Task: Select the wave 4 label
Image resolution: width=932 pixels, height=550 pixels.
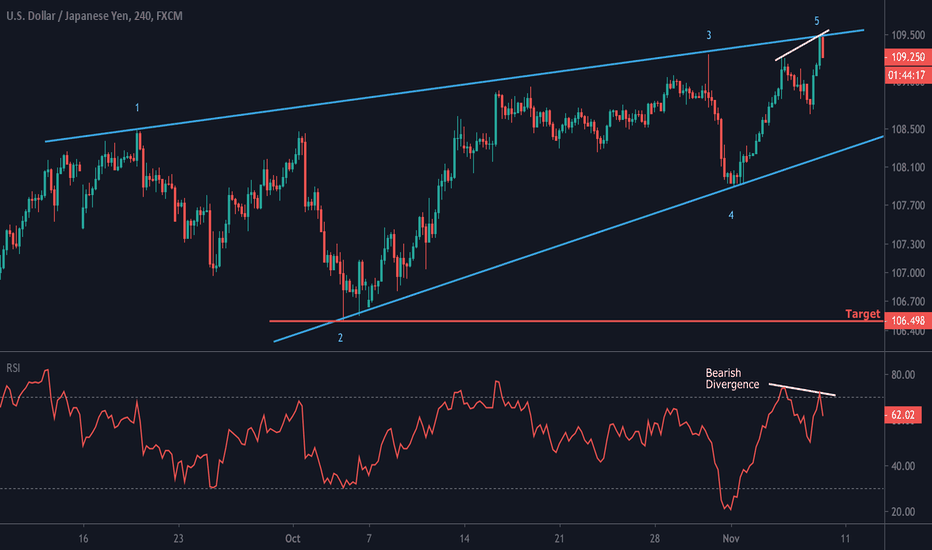Action: tap(731, 215)
